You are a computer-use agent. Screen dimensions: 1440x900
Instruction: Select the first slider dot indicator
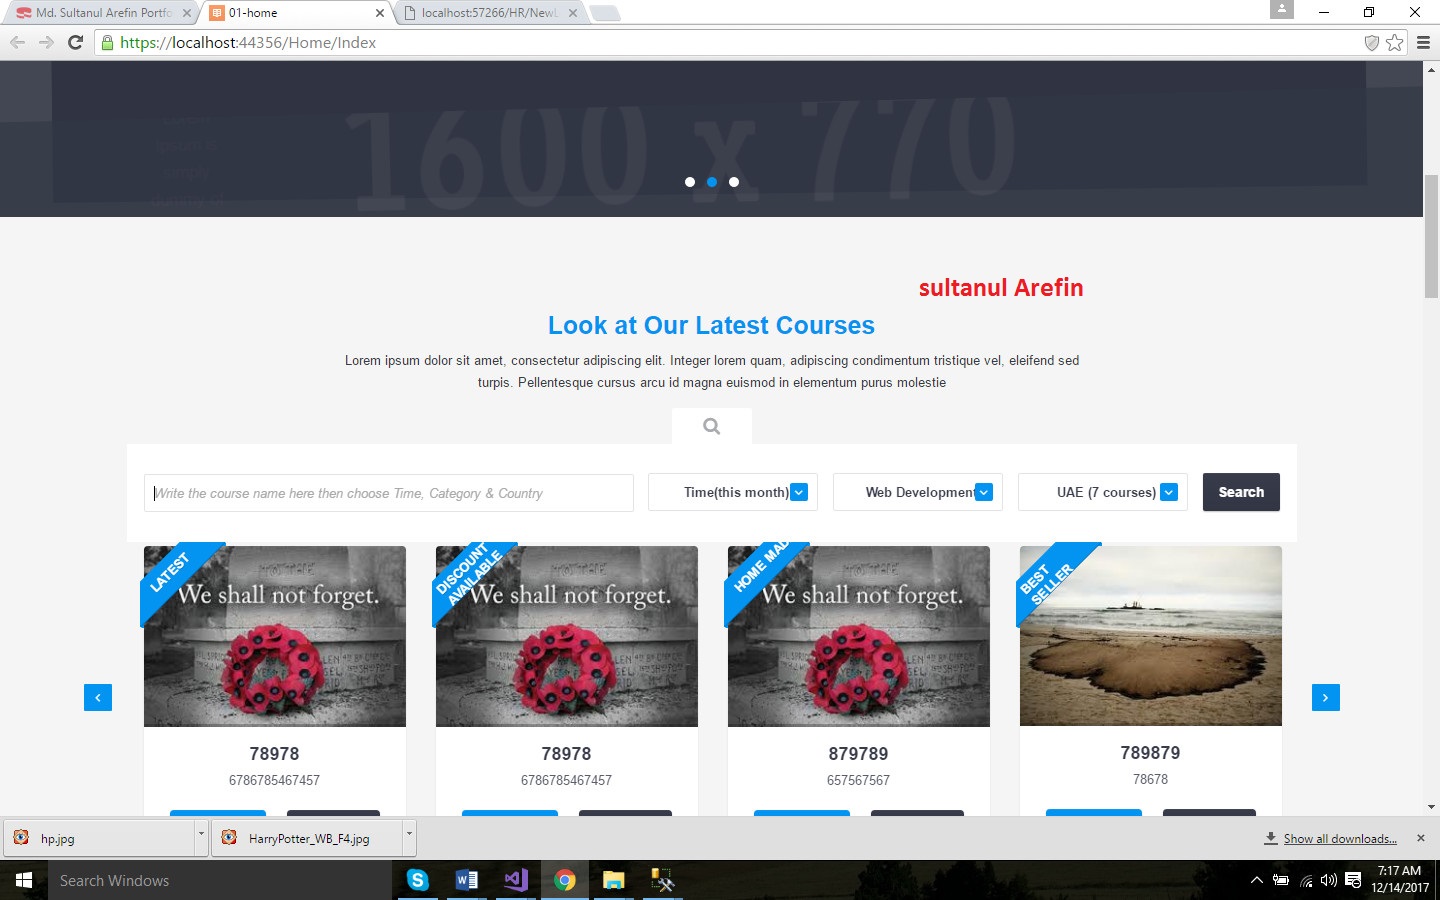(690, 182)
